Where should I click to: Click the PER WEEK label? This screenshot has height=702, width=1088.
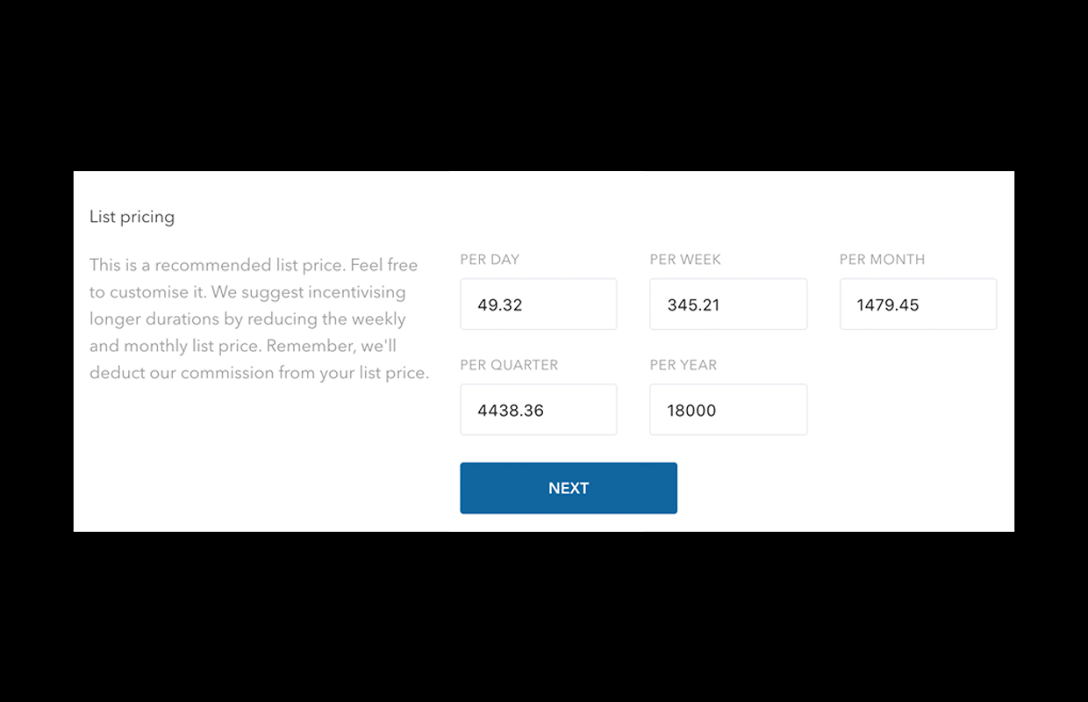pos(685,259)
